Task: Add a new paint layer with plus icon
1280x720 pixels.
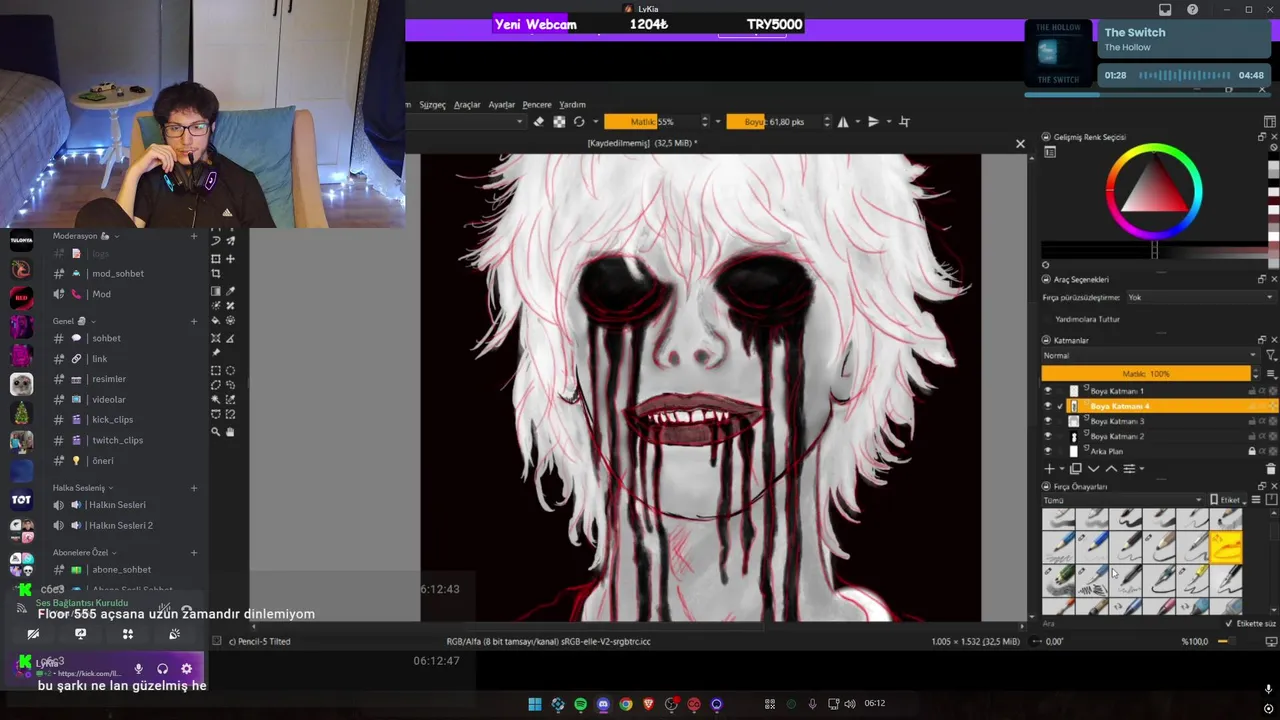Action: [1049, 468]
